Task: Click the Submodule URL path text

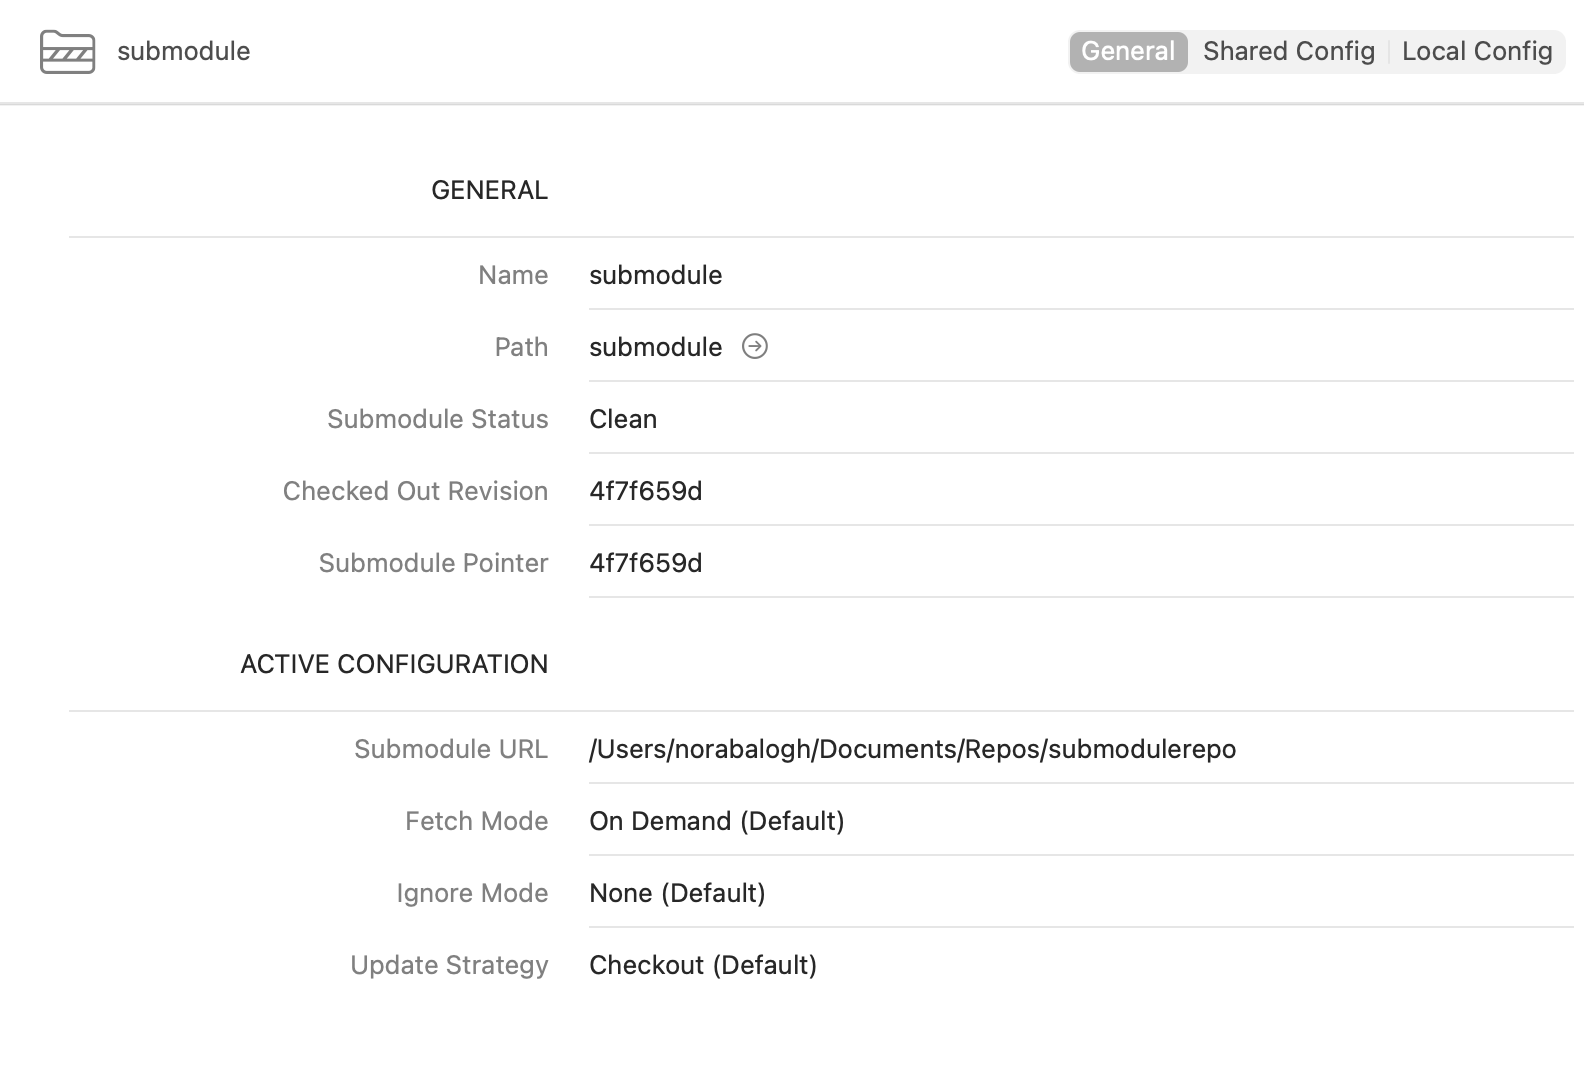Action: pos(913,749)
